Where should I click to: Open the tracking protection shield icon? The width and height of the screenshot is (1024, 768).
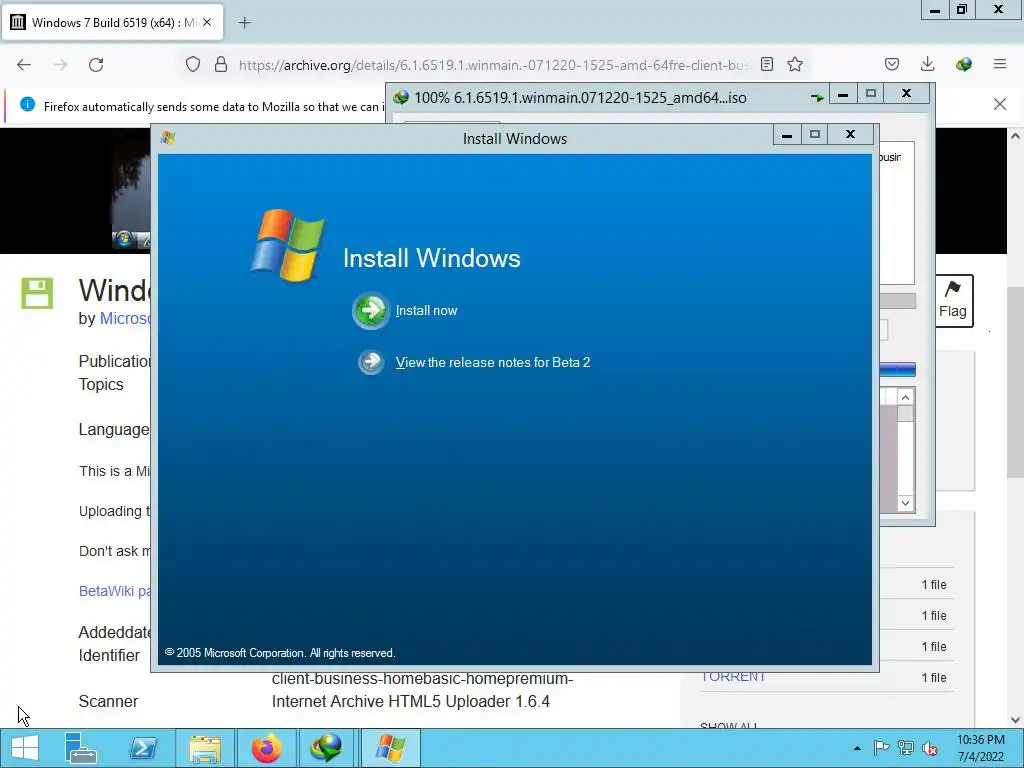tap(193, 64)
